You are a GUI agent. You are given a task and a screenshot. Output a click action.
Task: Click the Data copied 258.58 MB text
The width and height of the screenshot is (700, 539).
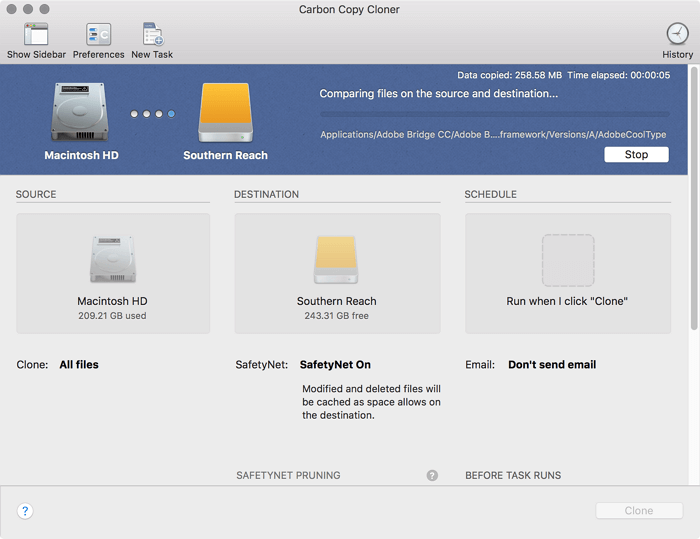(x=509, y=75)
